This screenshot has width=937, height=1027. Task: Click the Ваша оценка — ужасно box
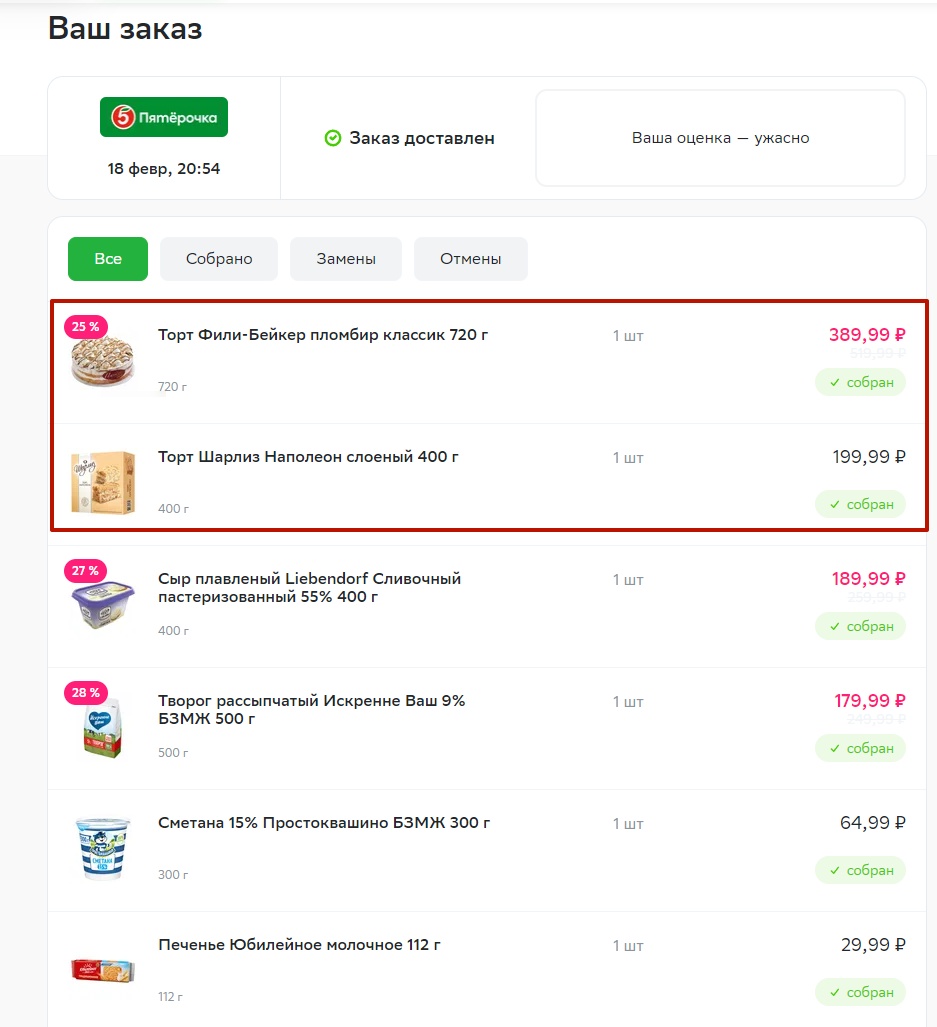720,138
